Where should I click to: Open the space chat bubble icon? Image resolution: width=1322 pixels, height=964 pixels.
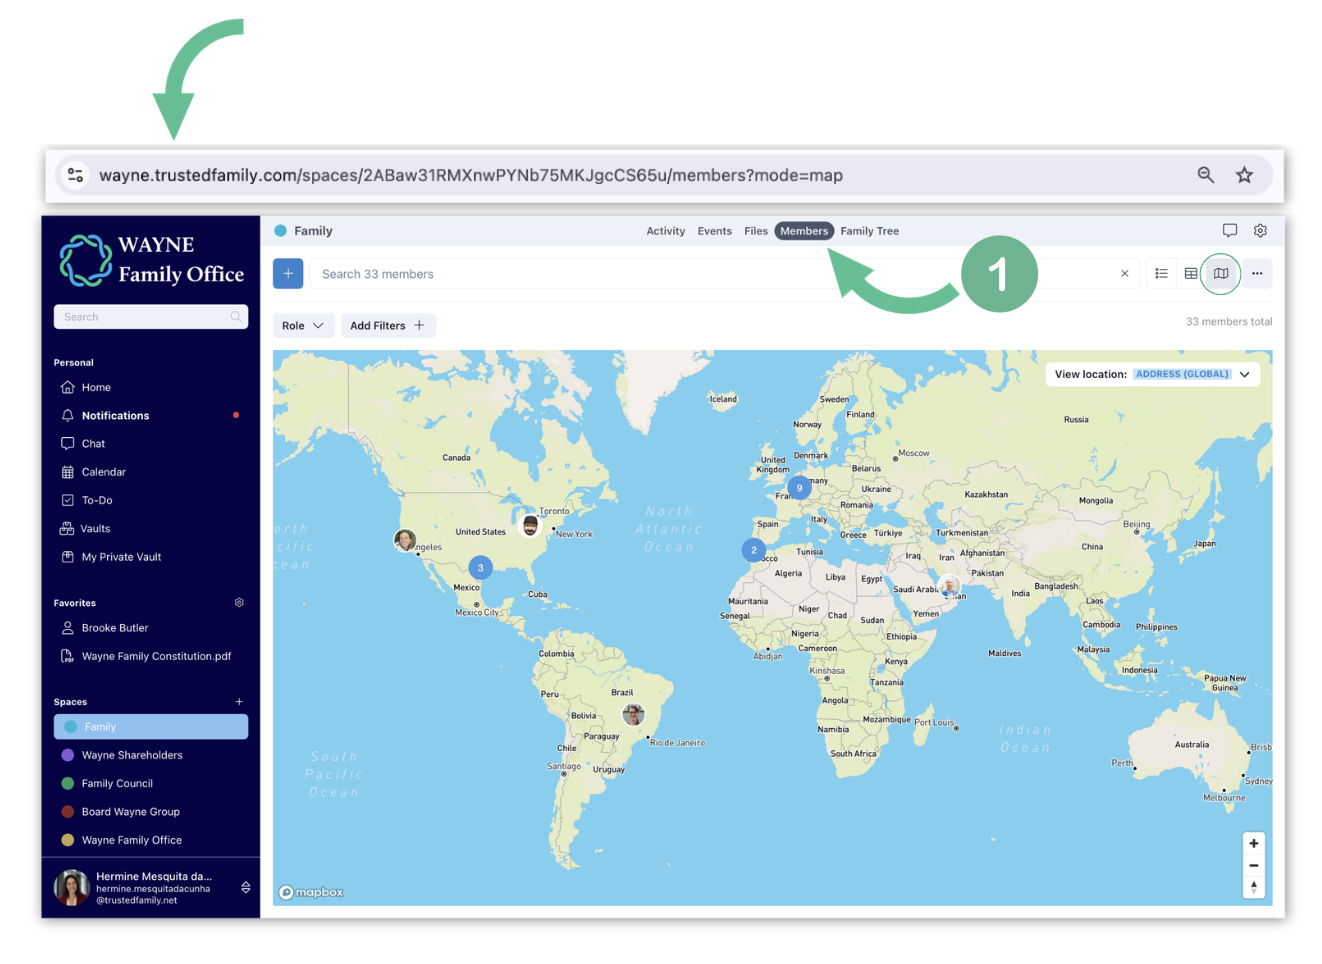(x=1230, y=231)
